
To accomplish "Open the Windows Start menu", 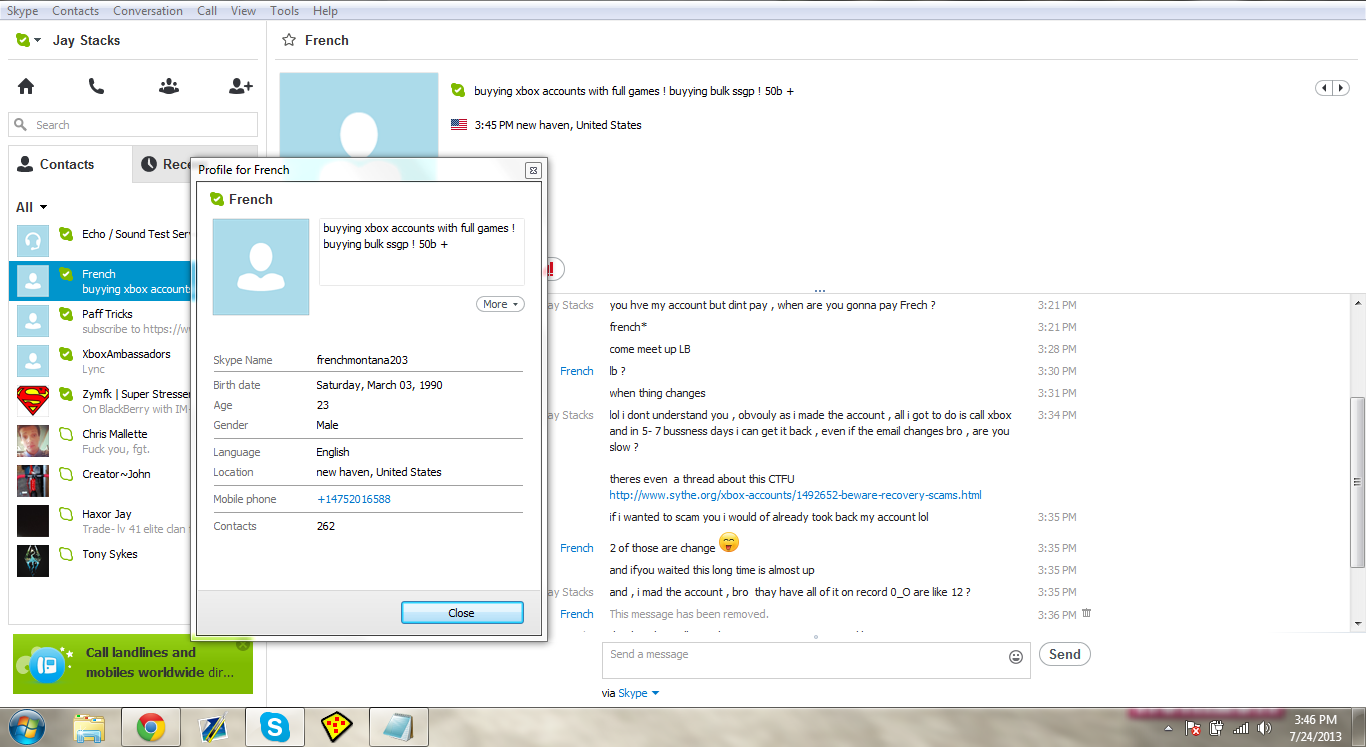I will (27, 727).
